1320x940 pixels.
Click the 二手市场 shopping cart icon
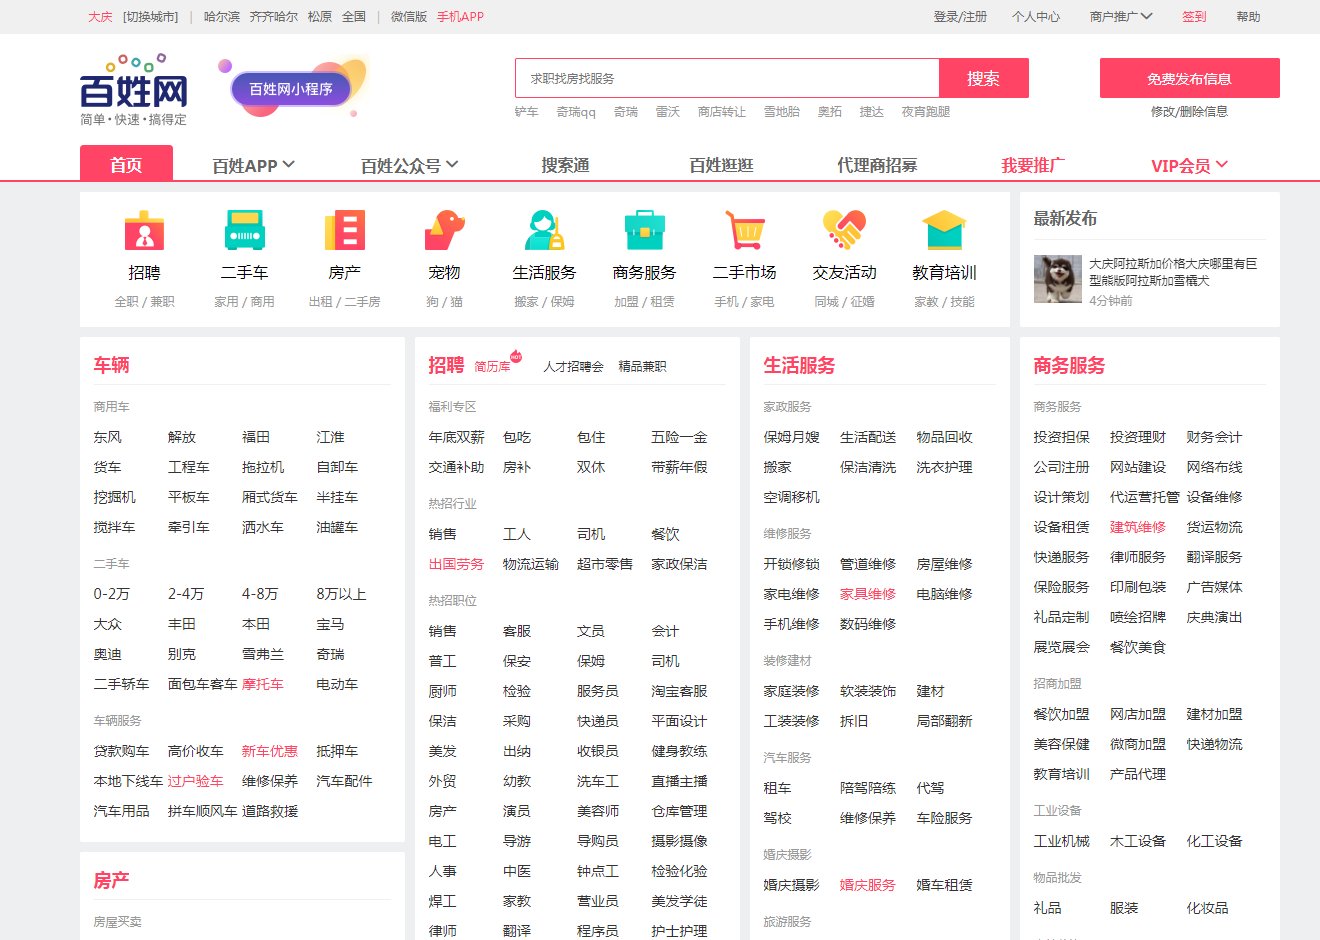pyautogui.click(x=744, y=232)
